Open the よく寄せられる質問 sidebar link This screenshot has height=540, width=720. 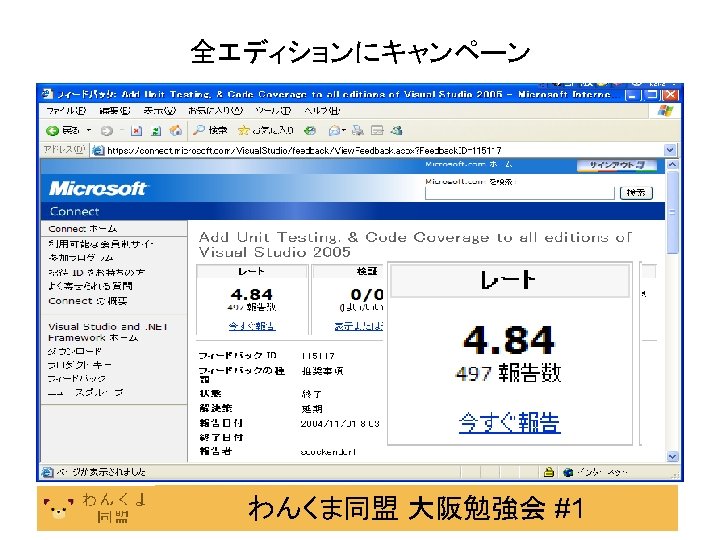pyautogui.click(x=90, y=286)
